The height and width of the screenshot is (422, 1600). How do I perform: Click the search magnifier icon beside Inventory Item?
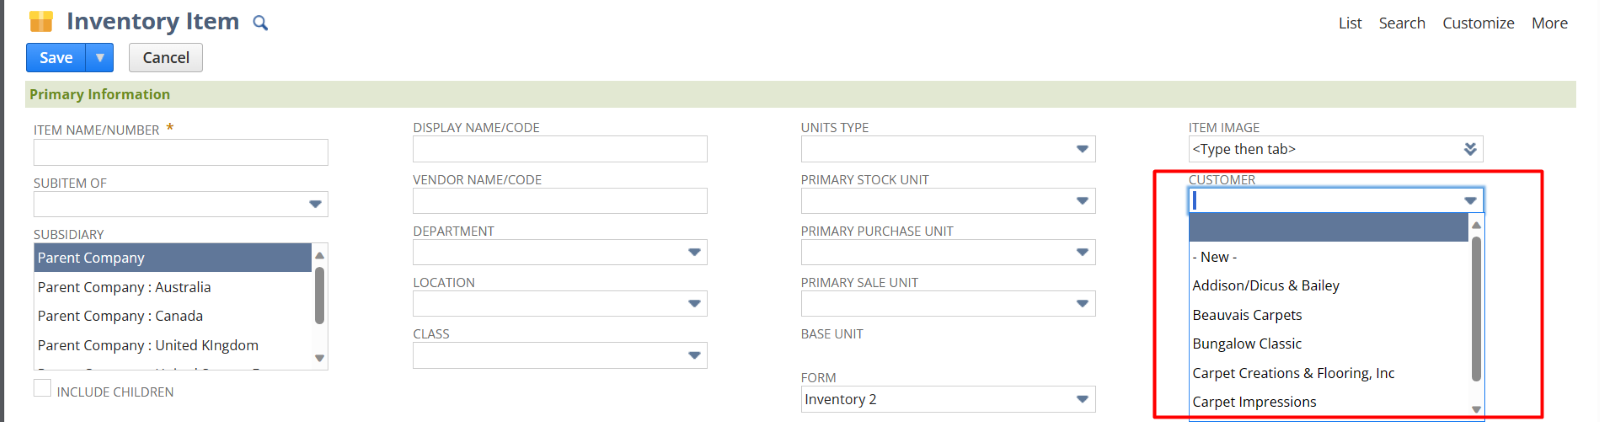(260, 23)
